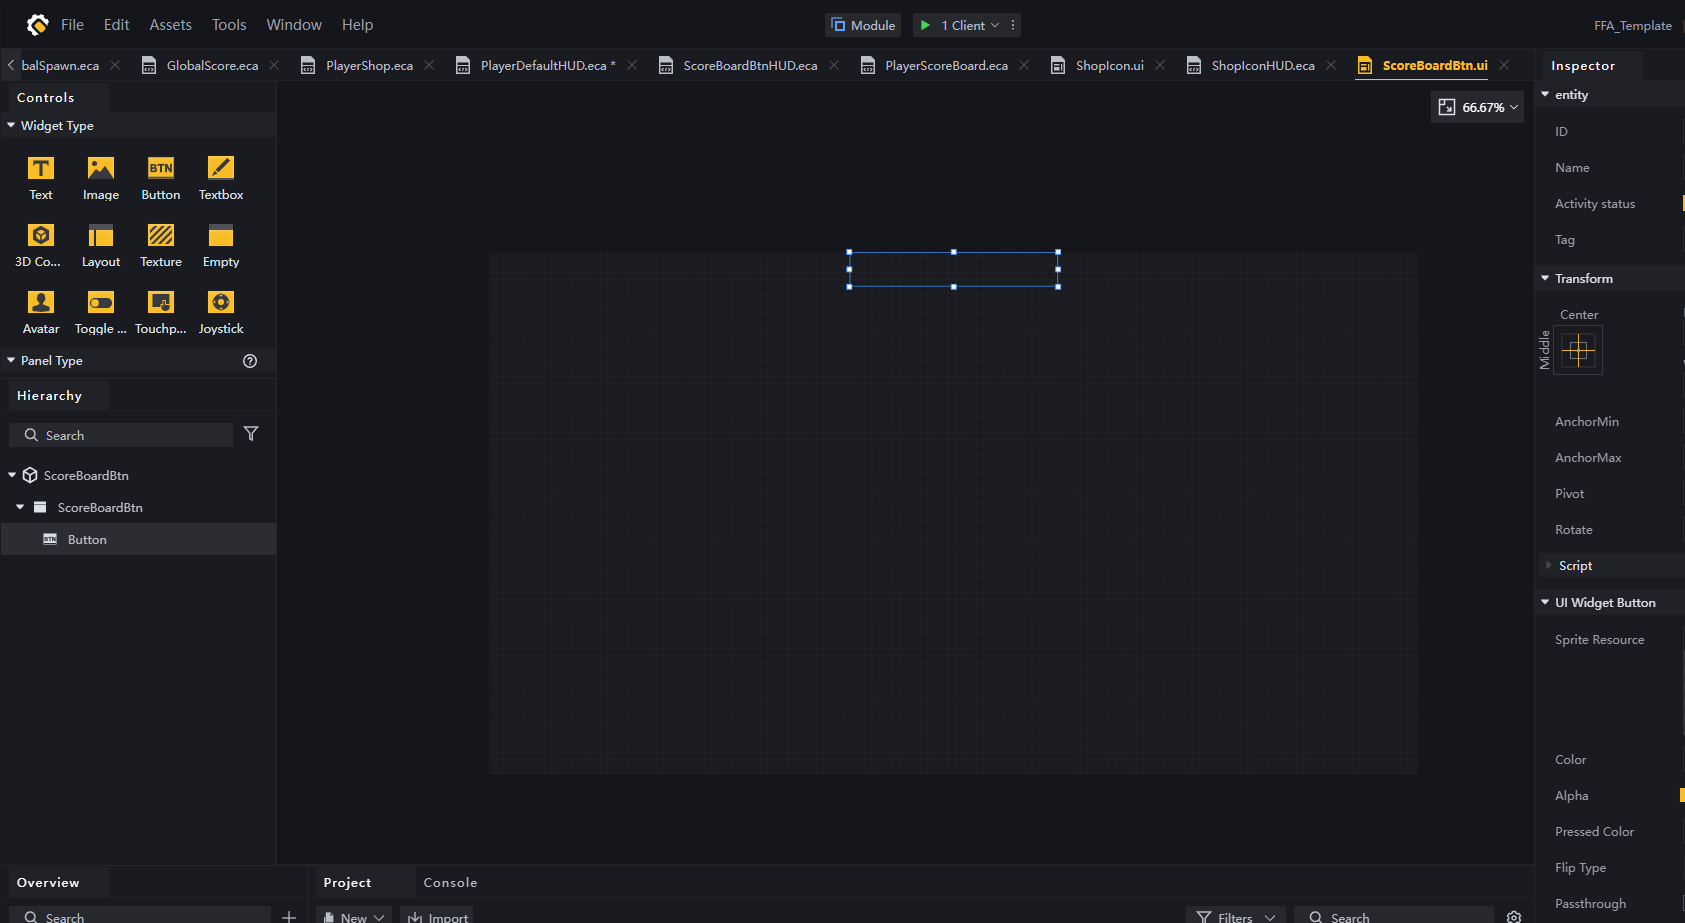The height and width of the screenshot is (923, 1685).
Task: Open Project panel settings gear
Action: pos(1514,917)
